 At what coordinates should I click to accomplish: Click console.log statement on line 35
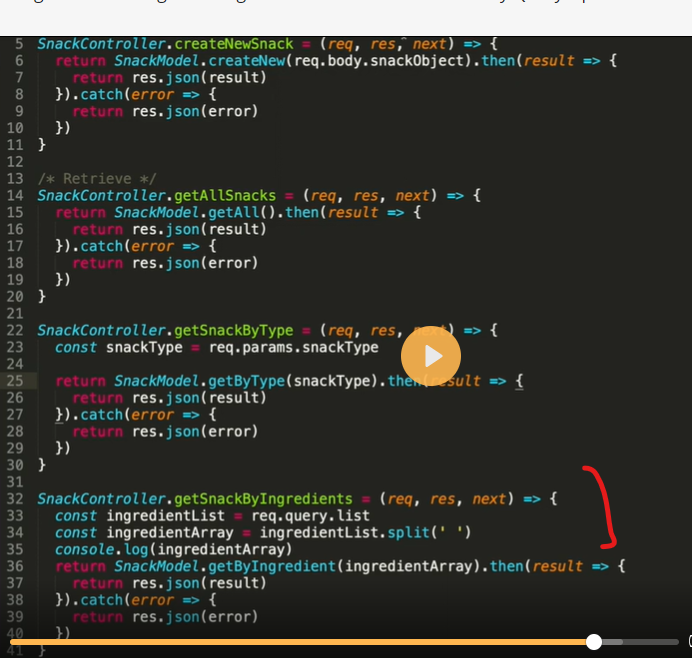[x=173, y=549]
